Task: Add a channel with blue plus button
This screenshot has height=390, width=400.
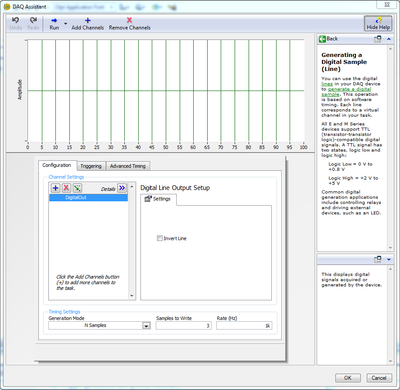Action: [x=56, y=188]
